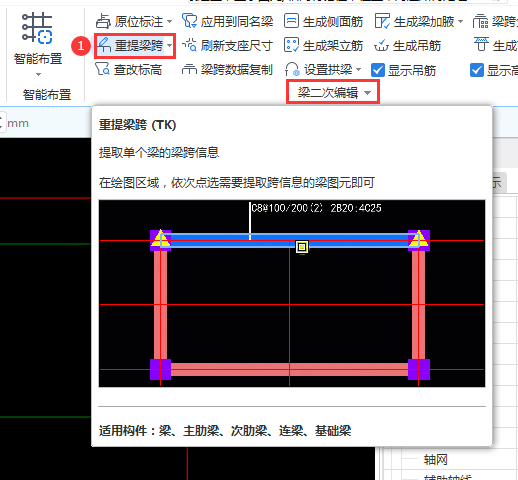
Task: Expand the 重提梁跨 dropdown arrow
Action: click(x=169, y=45)
